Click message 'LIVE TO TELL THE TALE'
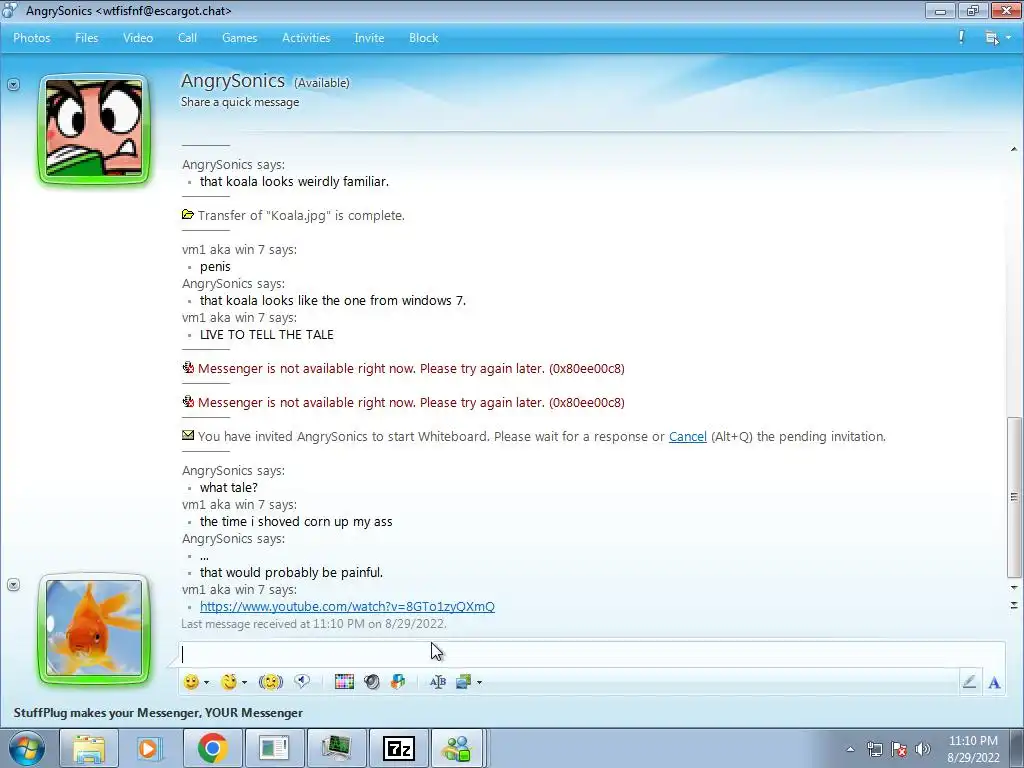 click(266, 334)
